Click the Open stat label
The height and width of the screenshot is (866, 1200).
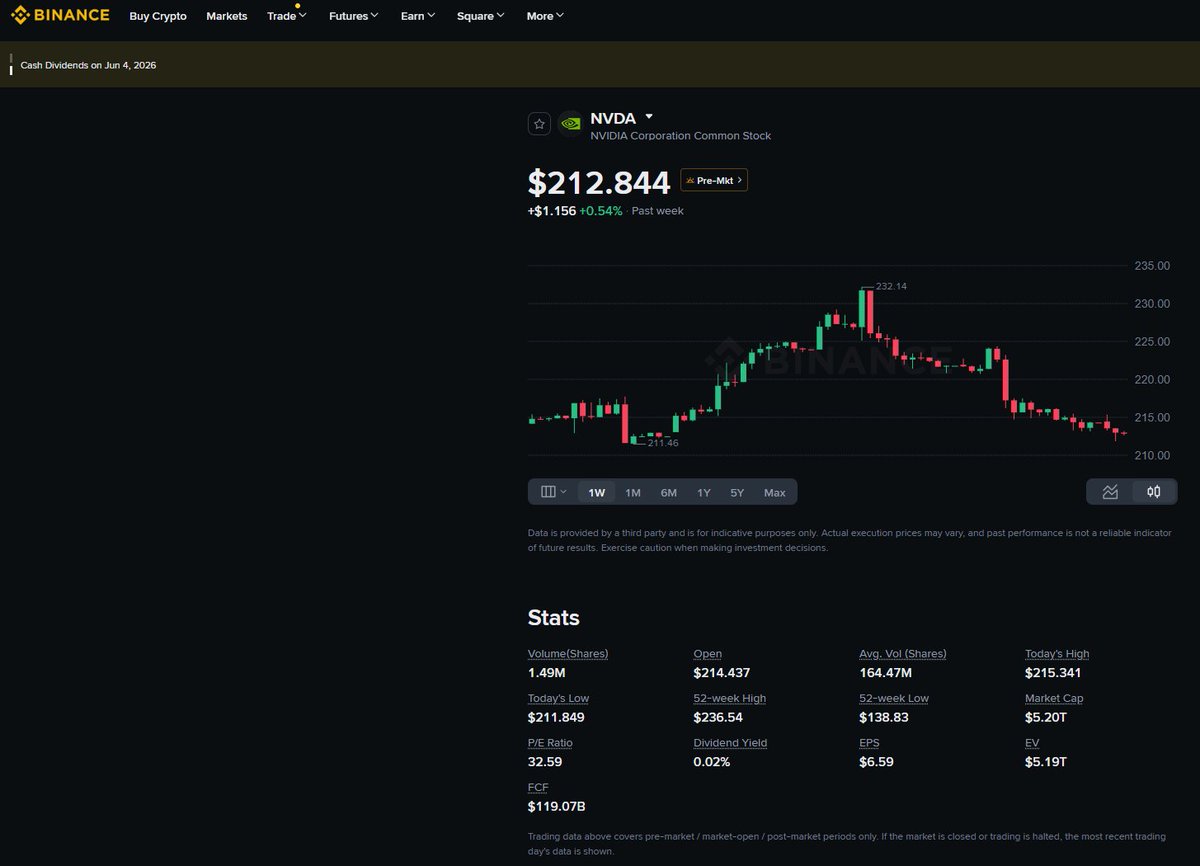708,654
